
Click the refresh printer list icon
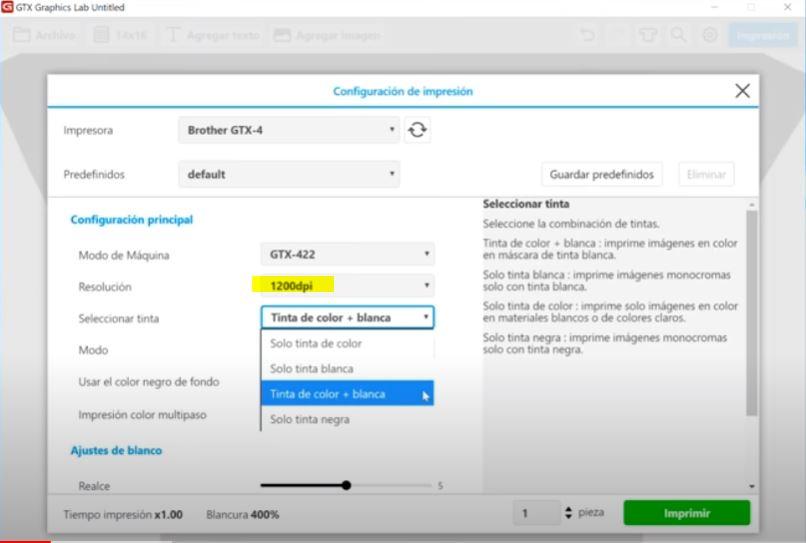(417, 130)
